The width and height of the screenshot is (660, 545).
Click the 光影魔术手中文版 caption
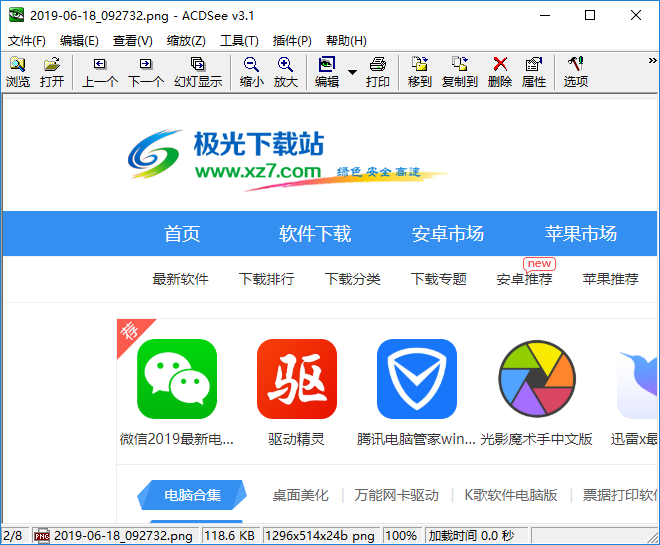tap(536, 439)
